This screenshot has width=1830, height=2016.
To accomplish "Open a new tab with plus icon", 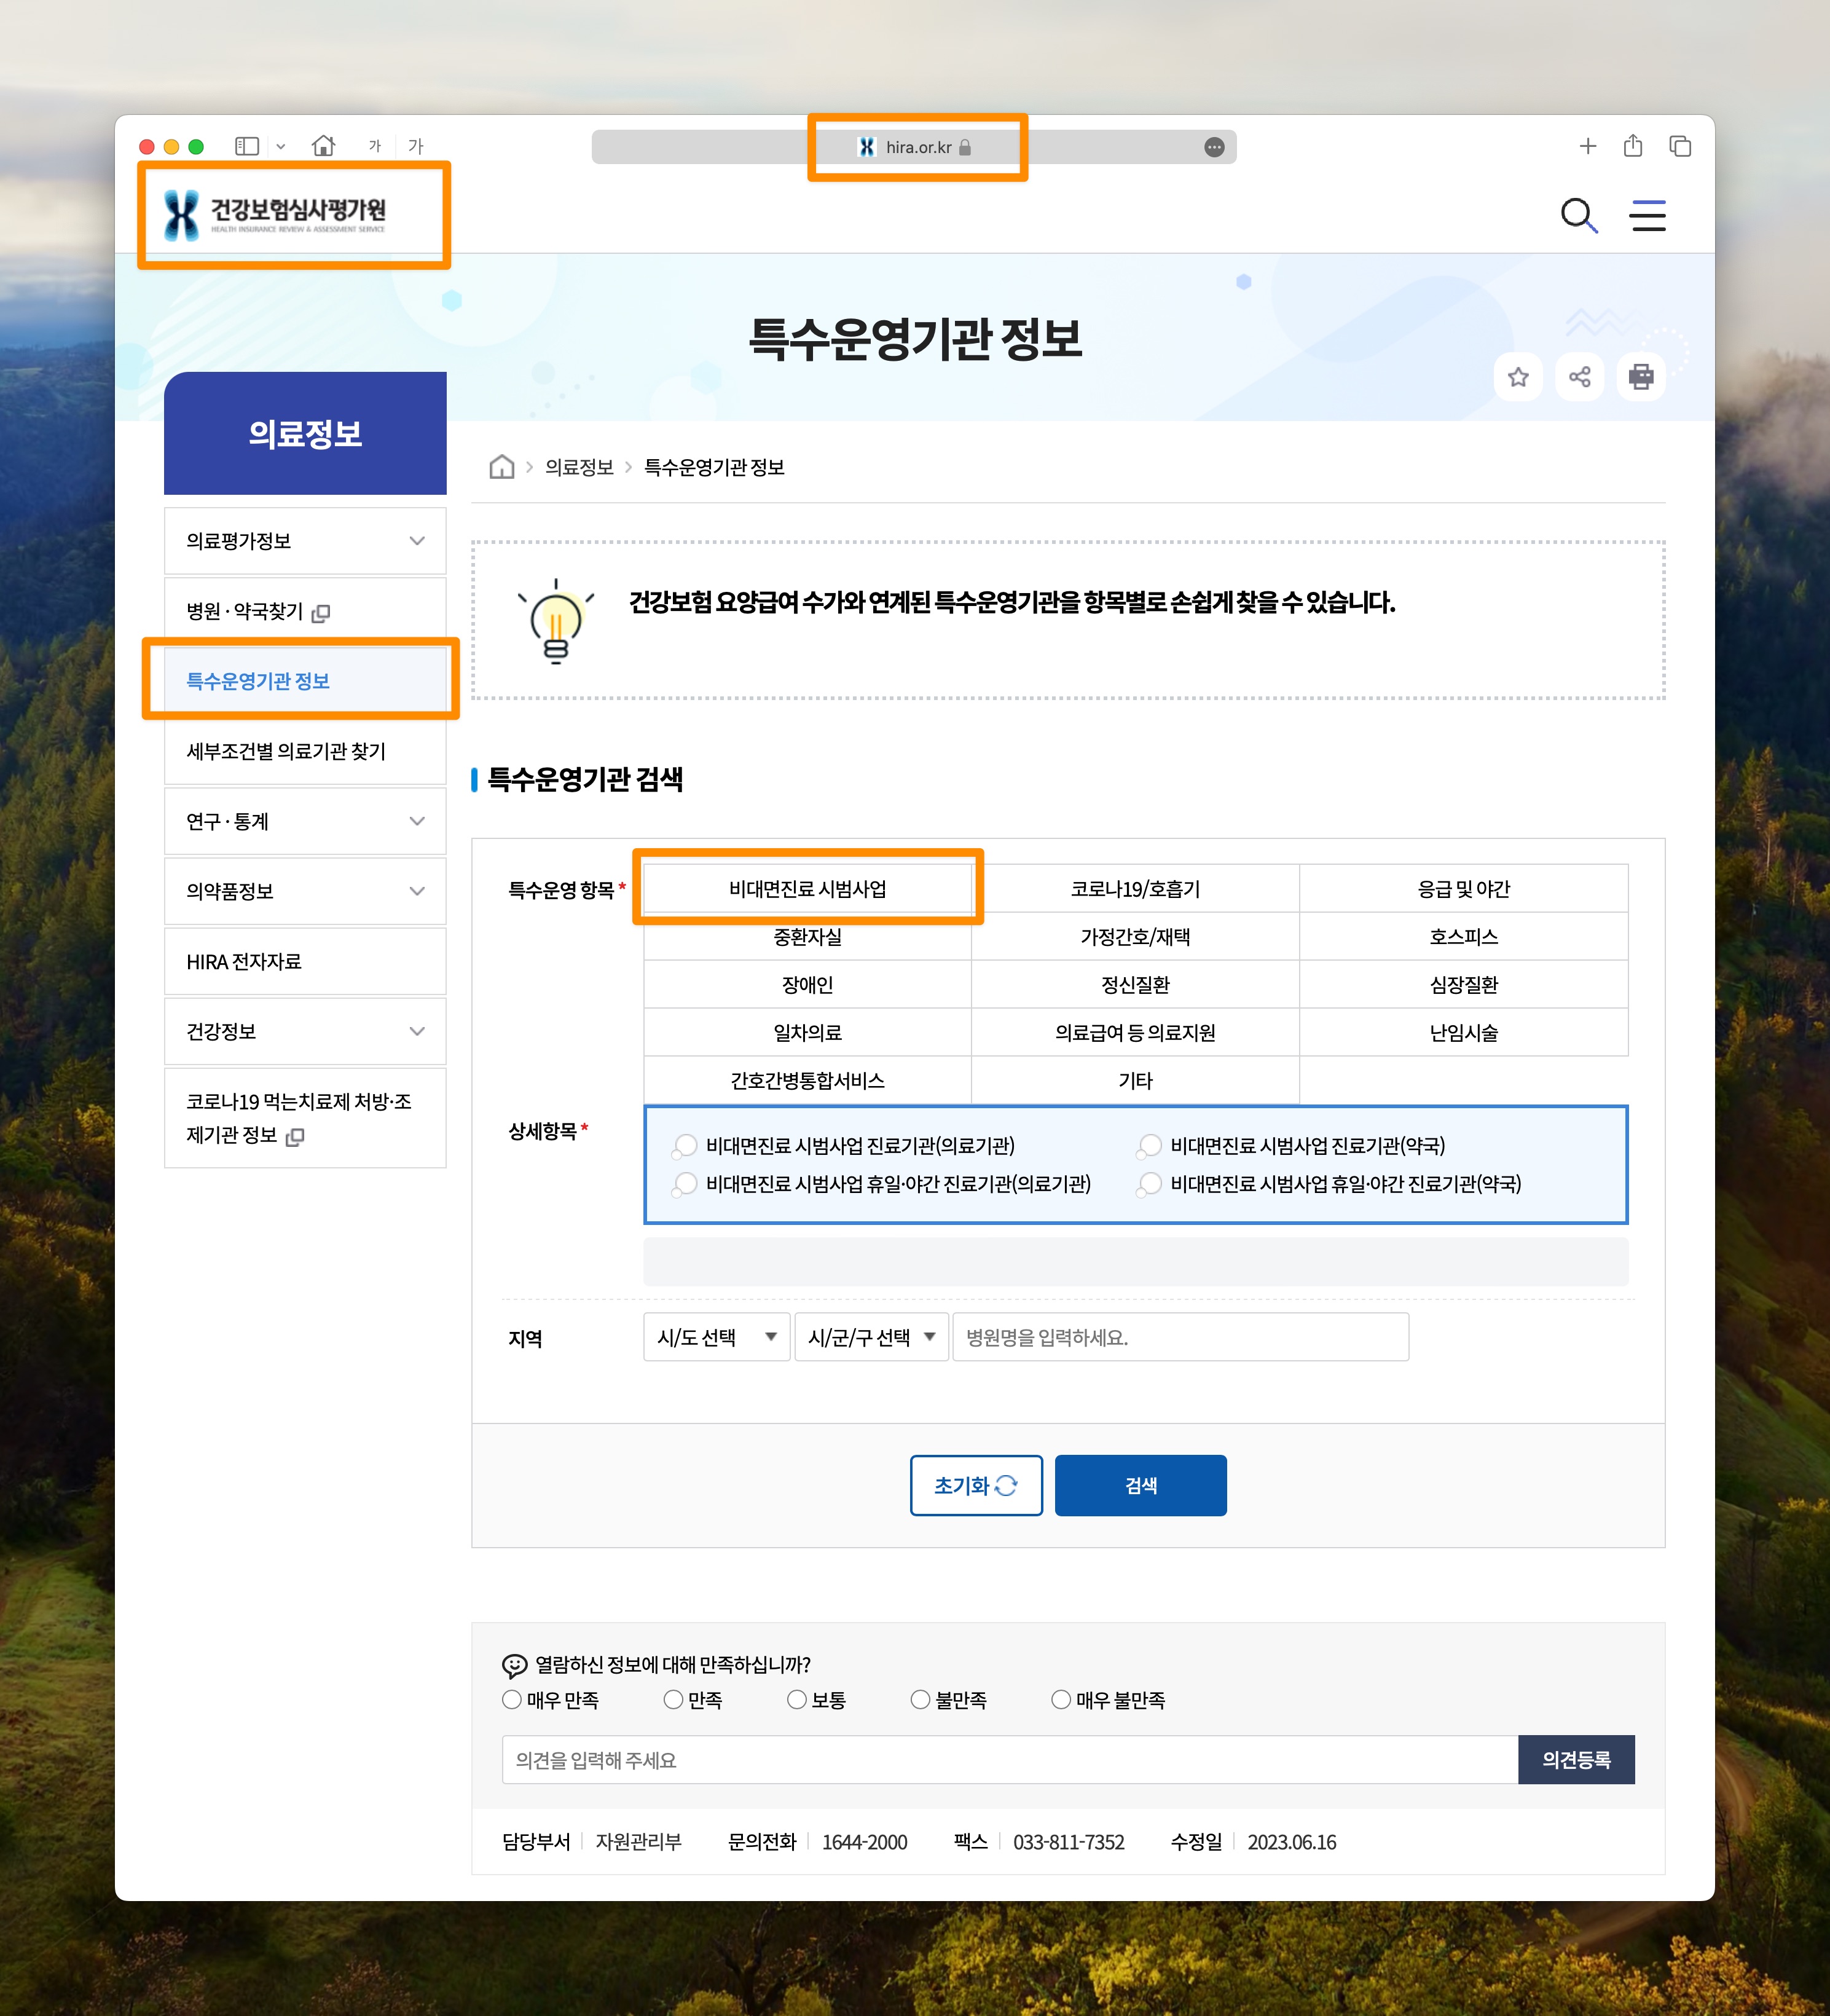I will pyautogui.click(x=1588, y=146).
